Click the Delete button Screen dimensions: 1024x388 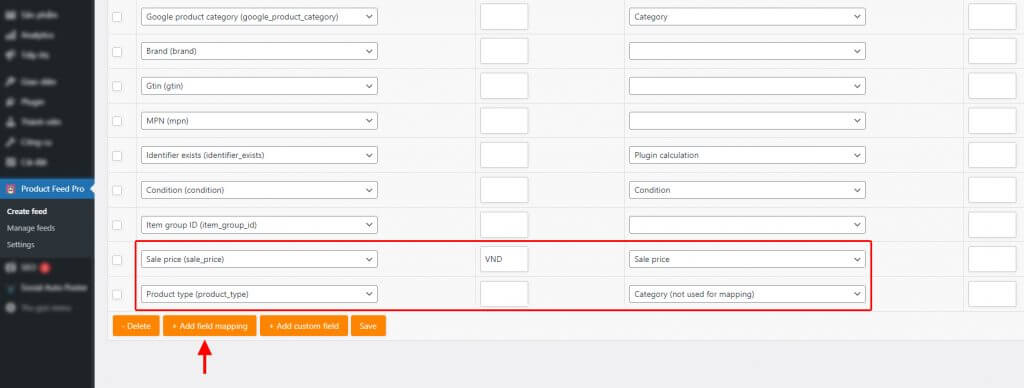pos(136,326)
